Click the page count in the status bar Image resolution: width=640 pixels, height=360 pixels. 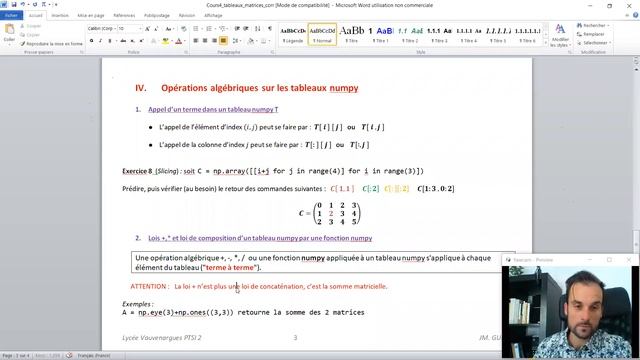coord(16,356)
